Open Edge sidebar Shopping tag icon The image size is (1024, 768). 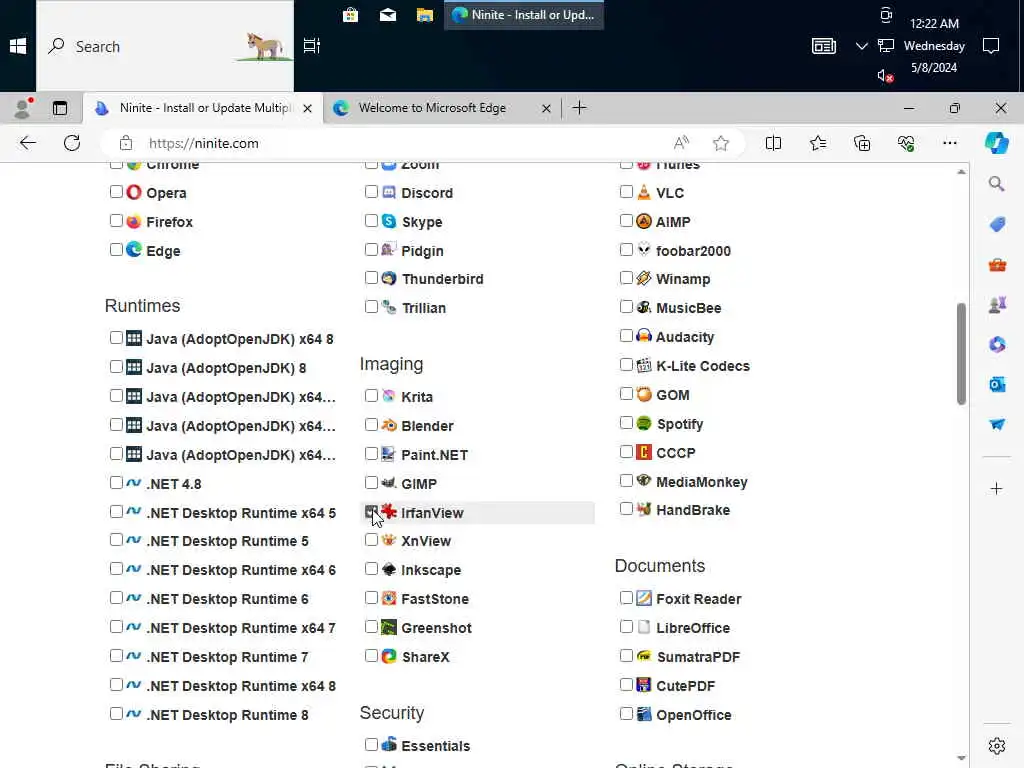(997, 225)
